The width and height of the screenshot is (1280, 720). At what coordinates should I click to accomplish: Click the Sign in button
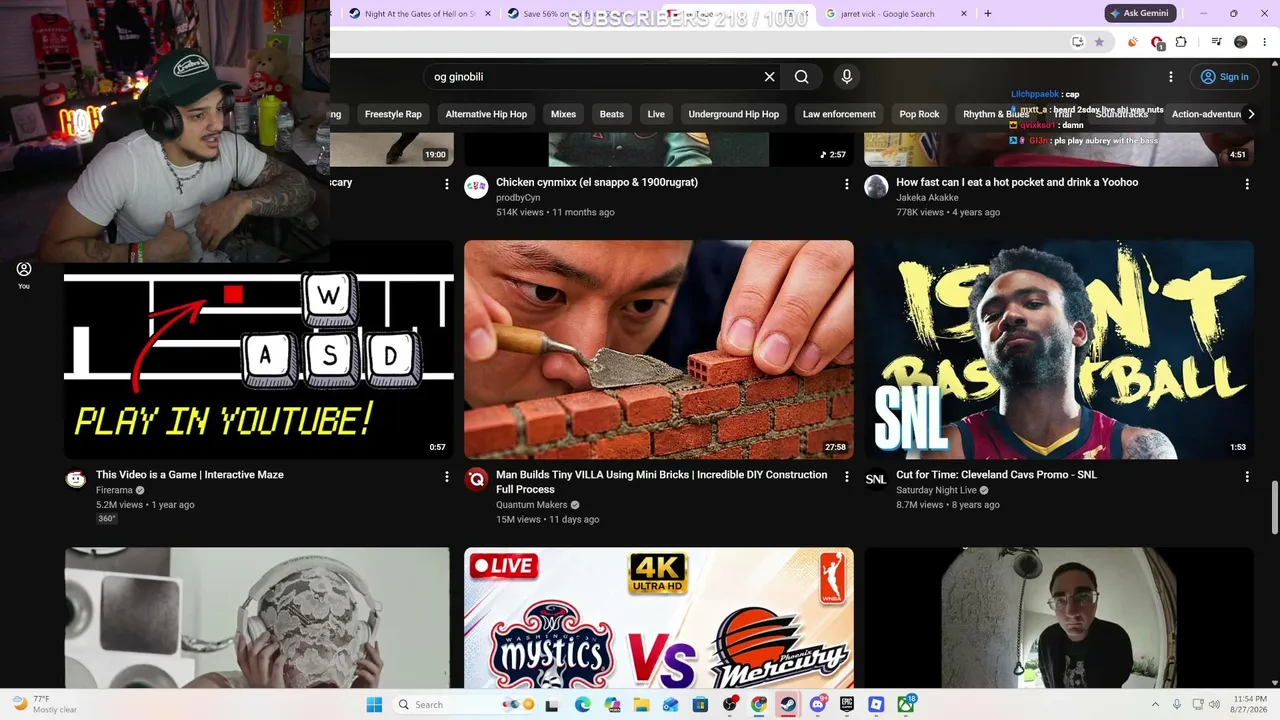pos(1225,77)
